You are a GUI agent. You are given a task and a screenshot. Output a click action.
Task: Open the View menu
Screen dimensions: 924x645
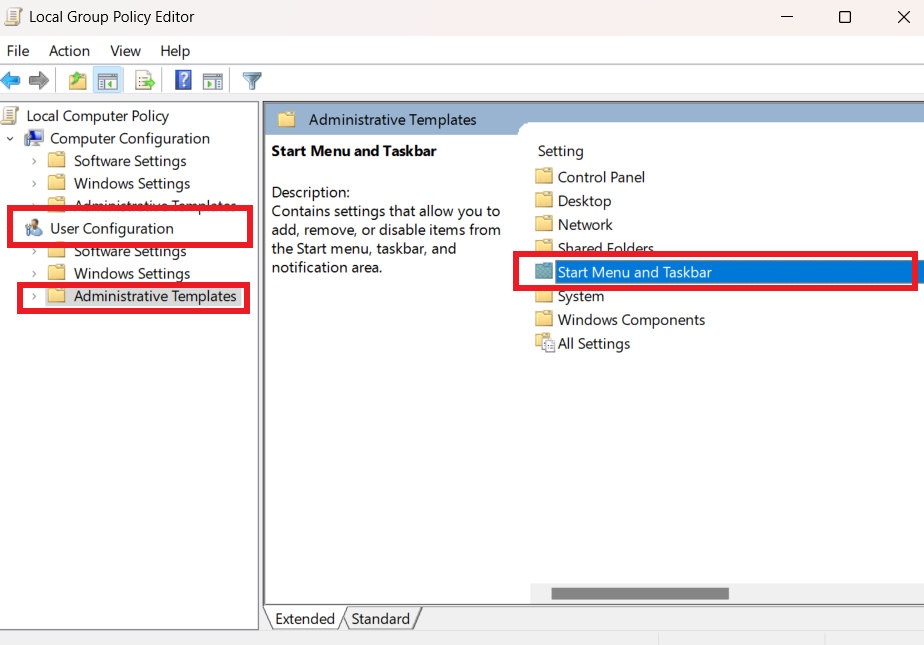point(126,51)
